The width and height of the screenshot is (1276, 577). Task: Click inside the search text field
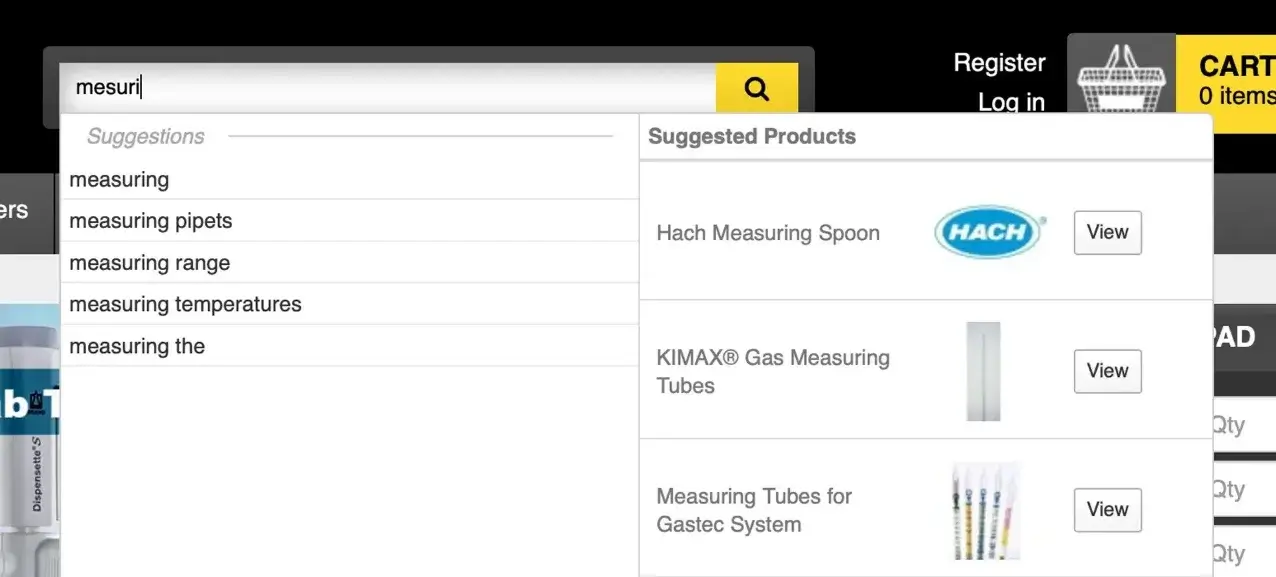click(x=390, y=88)
